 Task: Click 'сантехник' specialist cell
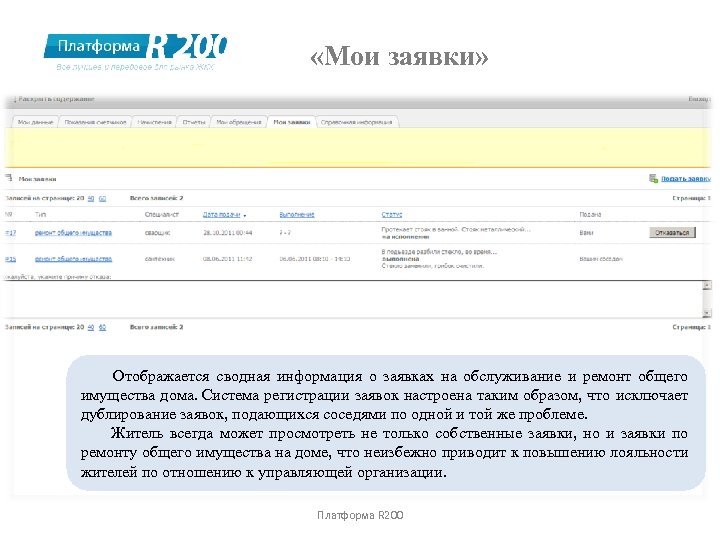pos(159,259)
